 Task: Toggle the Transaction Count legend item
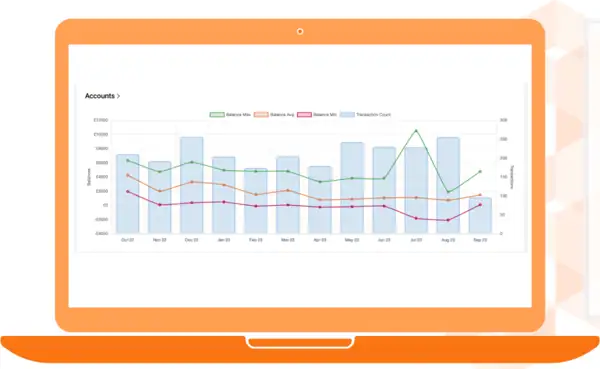[365, 114]
